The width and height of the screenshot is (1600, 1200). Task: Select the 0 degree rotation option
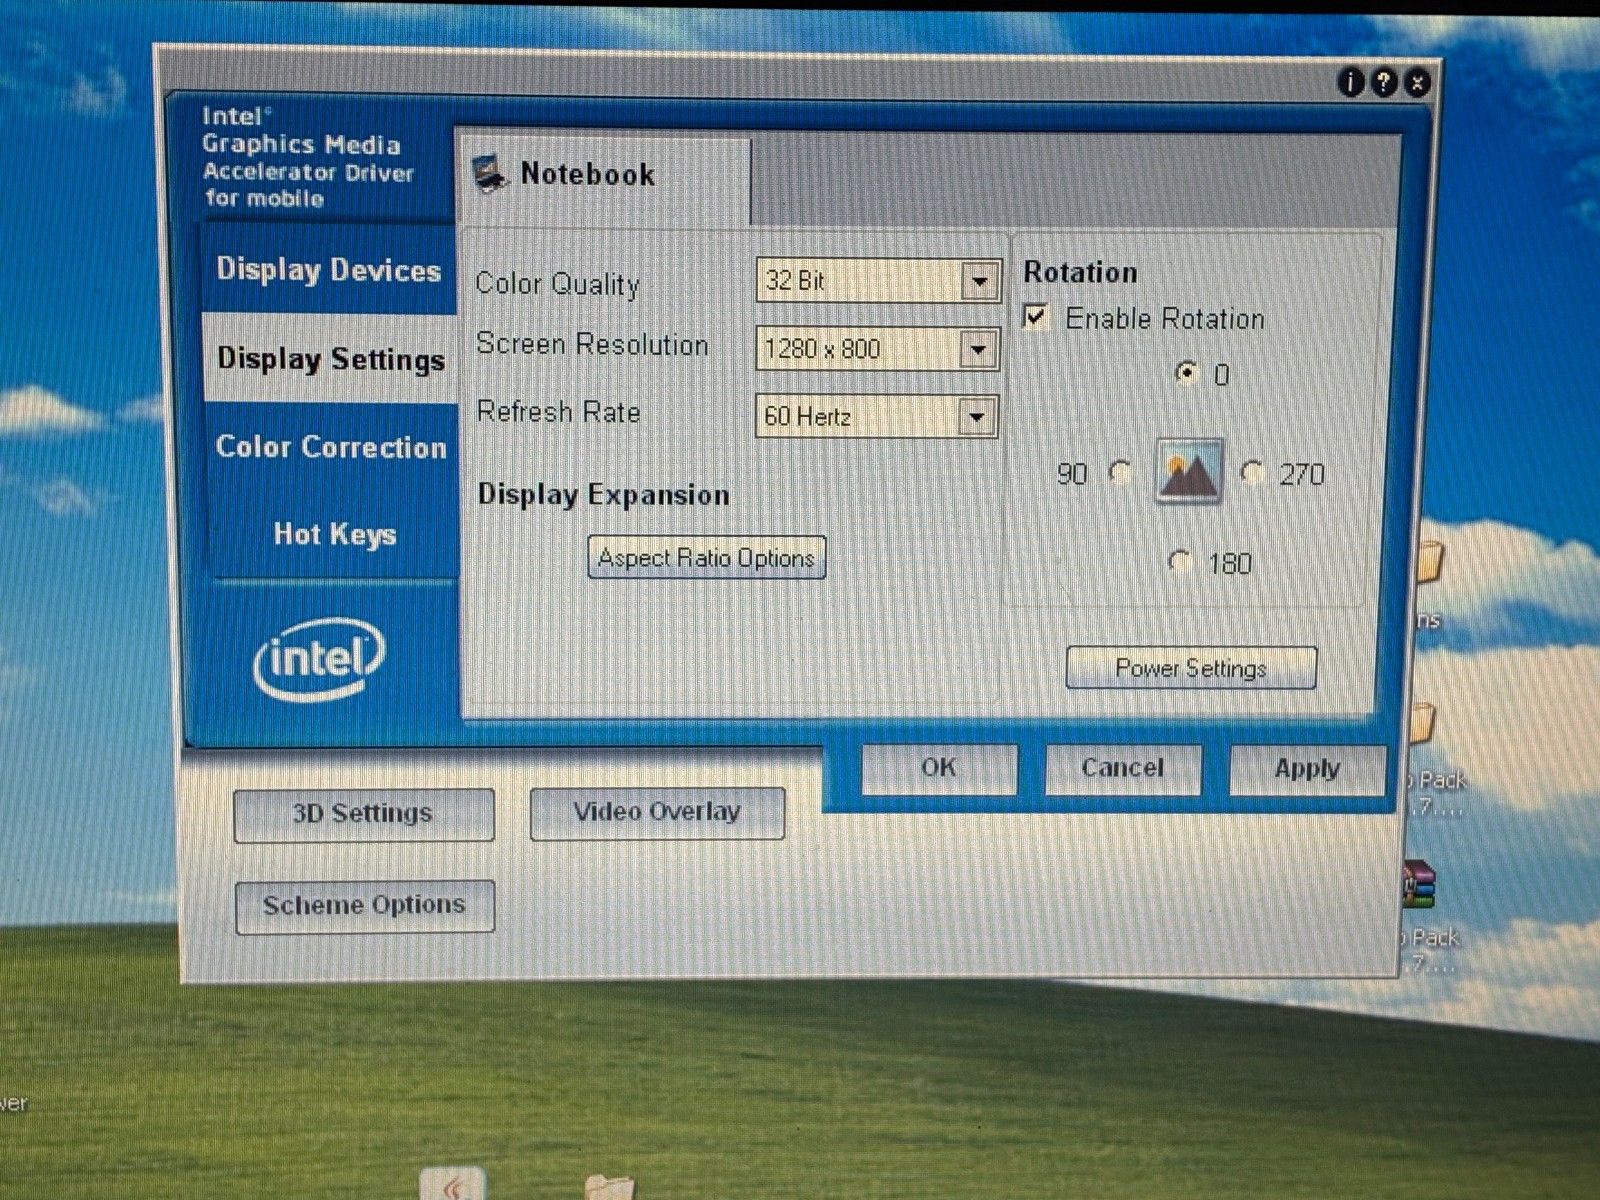[1186, 372]
